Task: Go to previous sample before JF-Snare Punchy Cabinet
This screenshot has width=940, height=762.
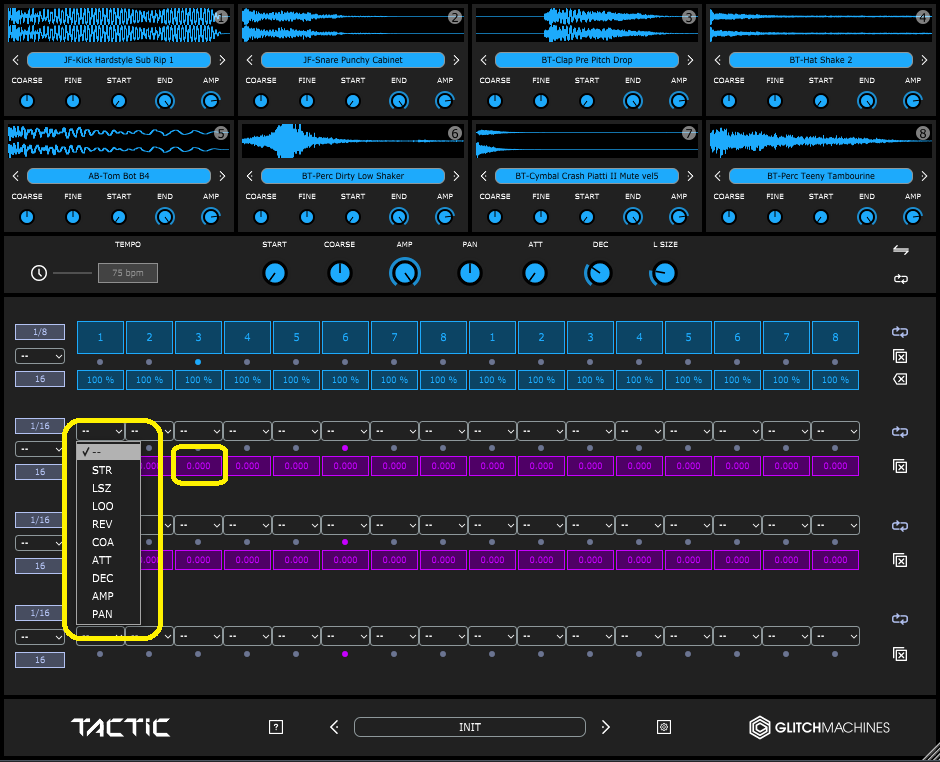Action: [250, 60]
